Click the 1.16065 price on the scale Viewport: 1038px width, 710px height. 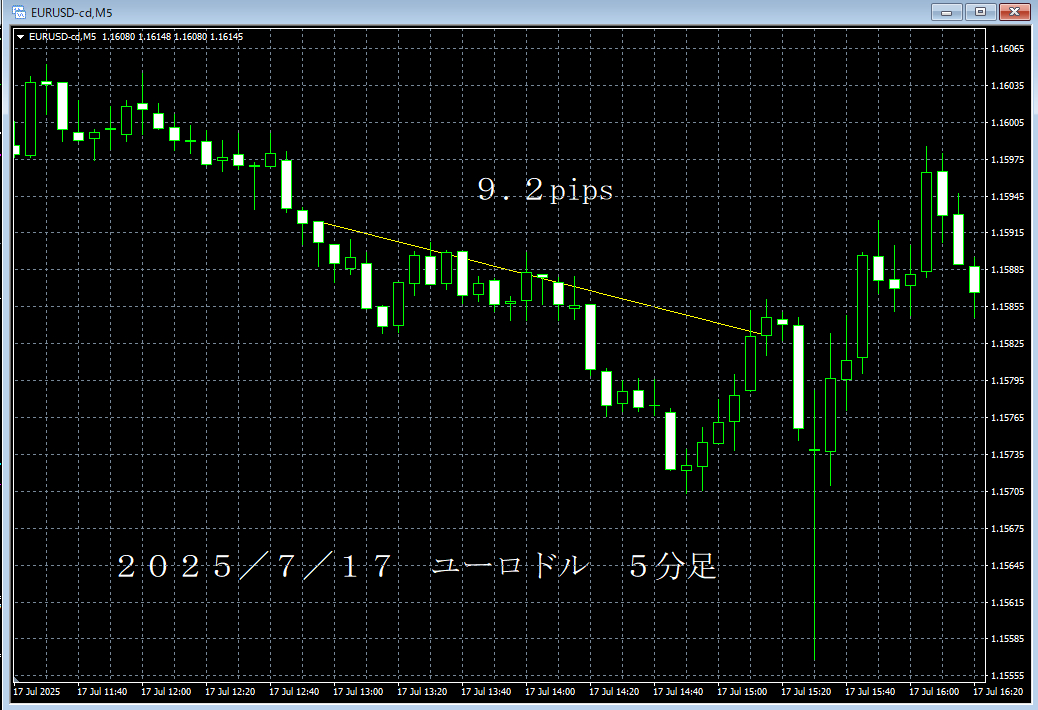(1006, 49)
